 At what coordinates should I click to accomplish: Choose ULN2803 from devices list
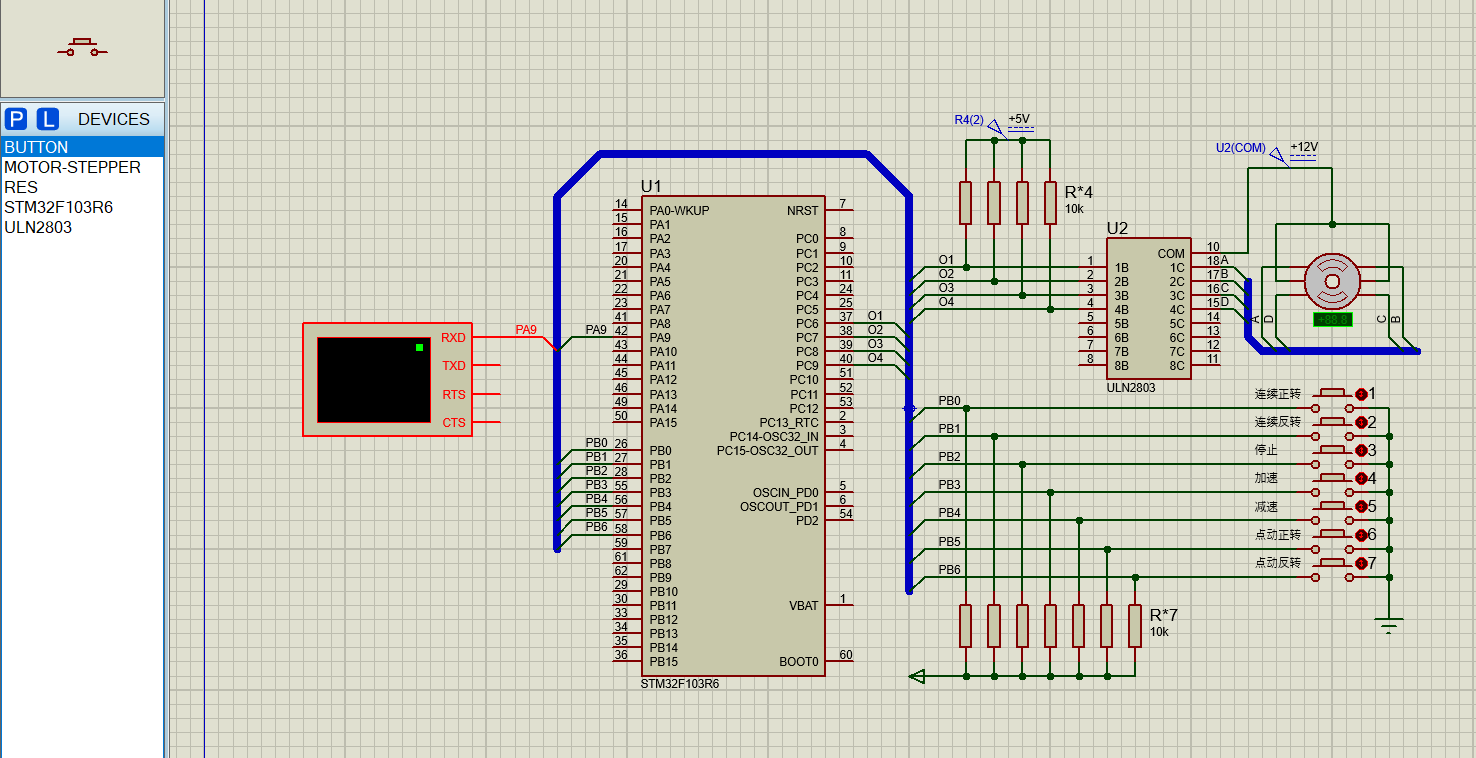click(82, 227)
